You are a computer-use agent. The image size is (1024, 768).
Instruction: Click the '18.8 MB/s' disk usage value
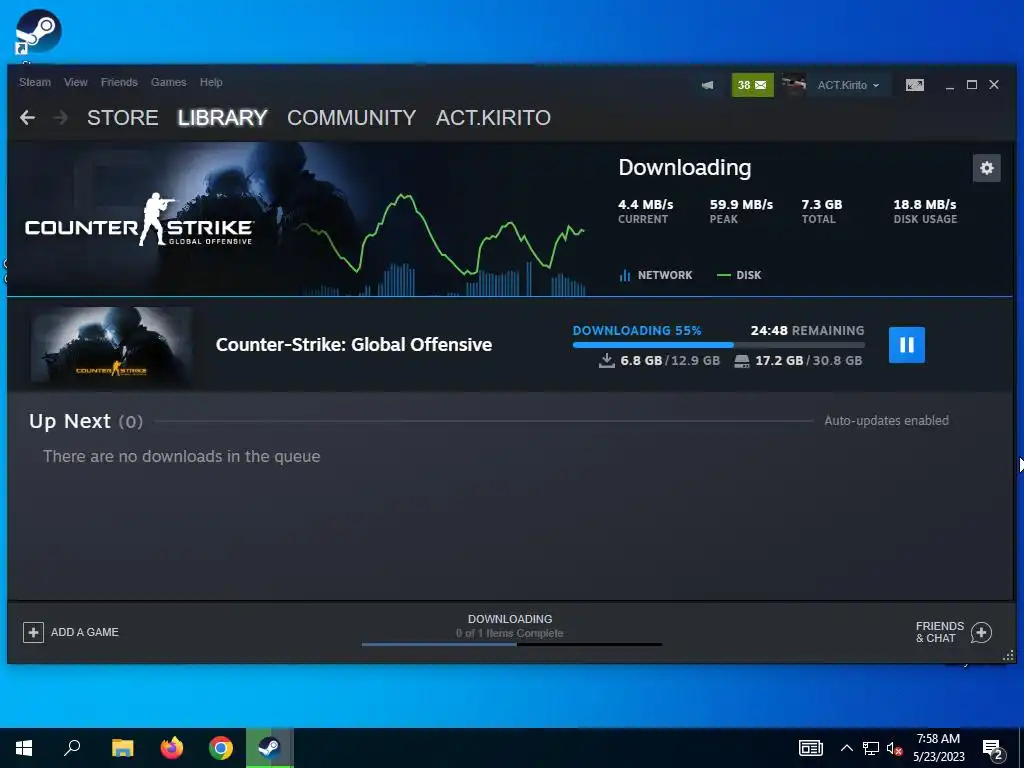click(925, 204)
